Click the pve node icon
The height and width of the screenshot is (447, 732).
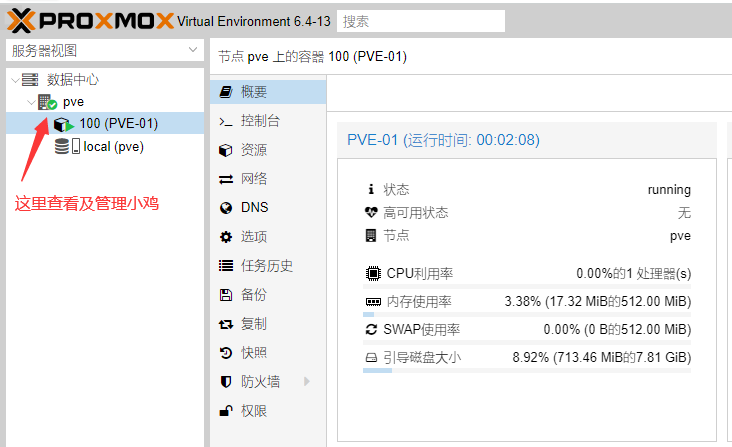pyautogui.click(x=47, y=102)
